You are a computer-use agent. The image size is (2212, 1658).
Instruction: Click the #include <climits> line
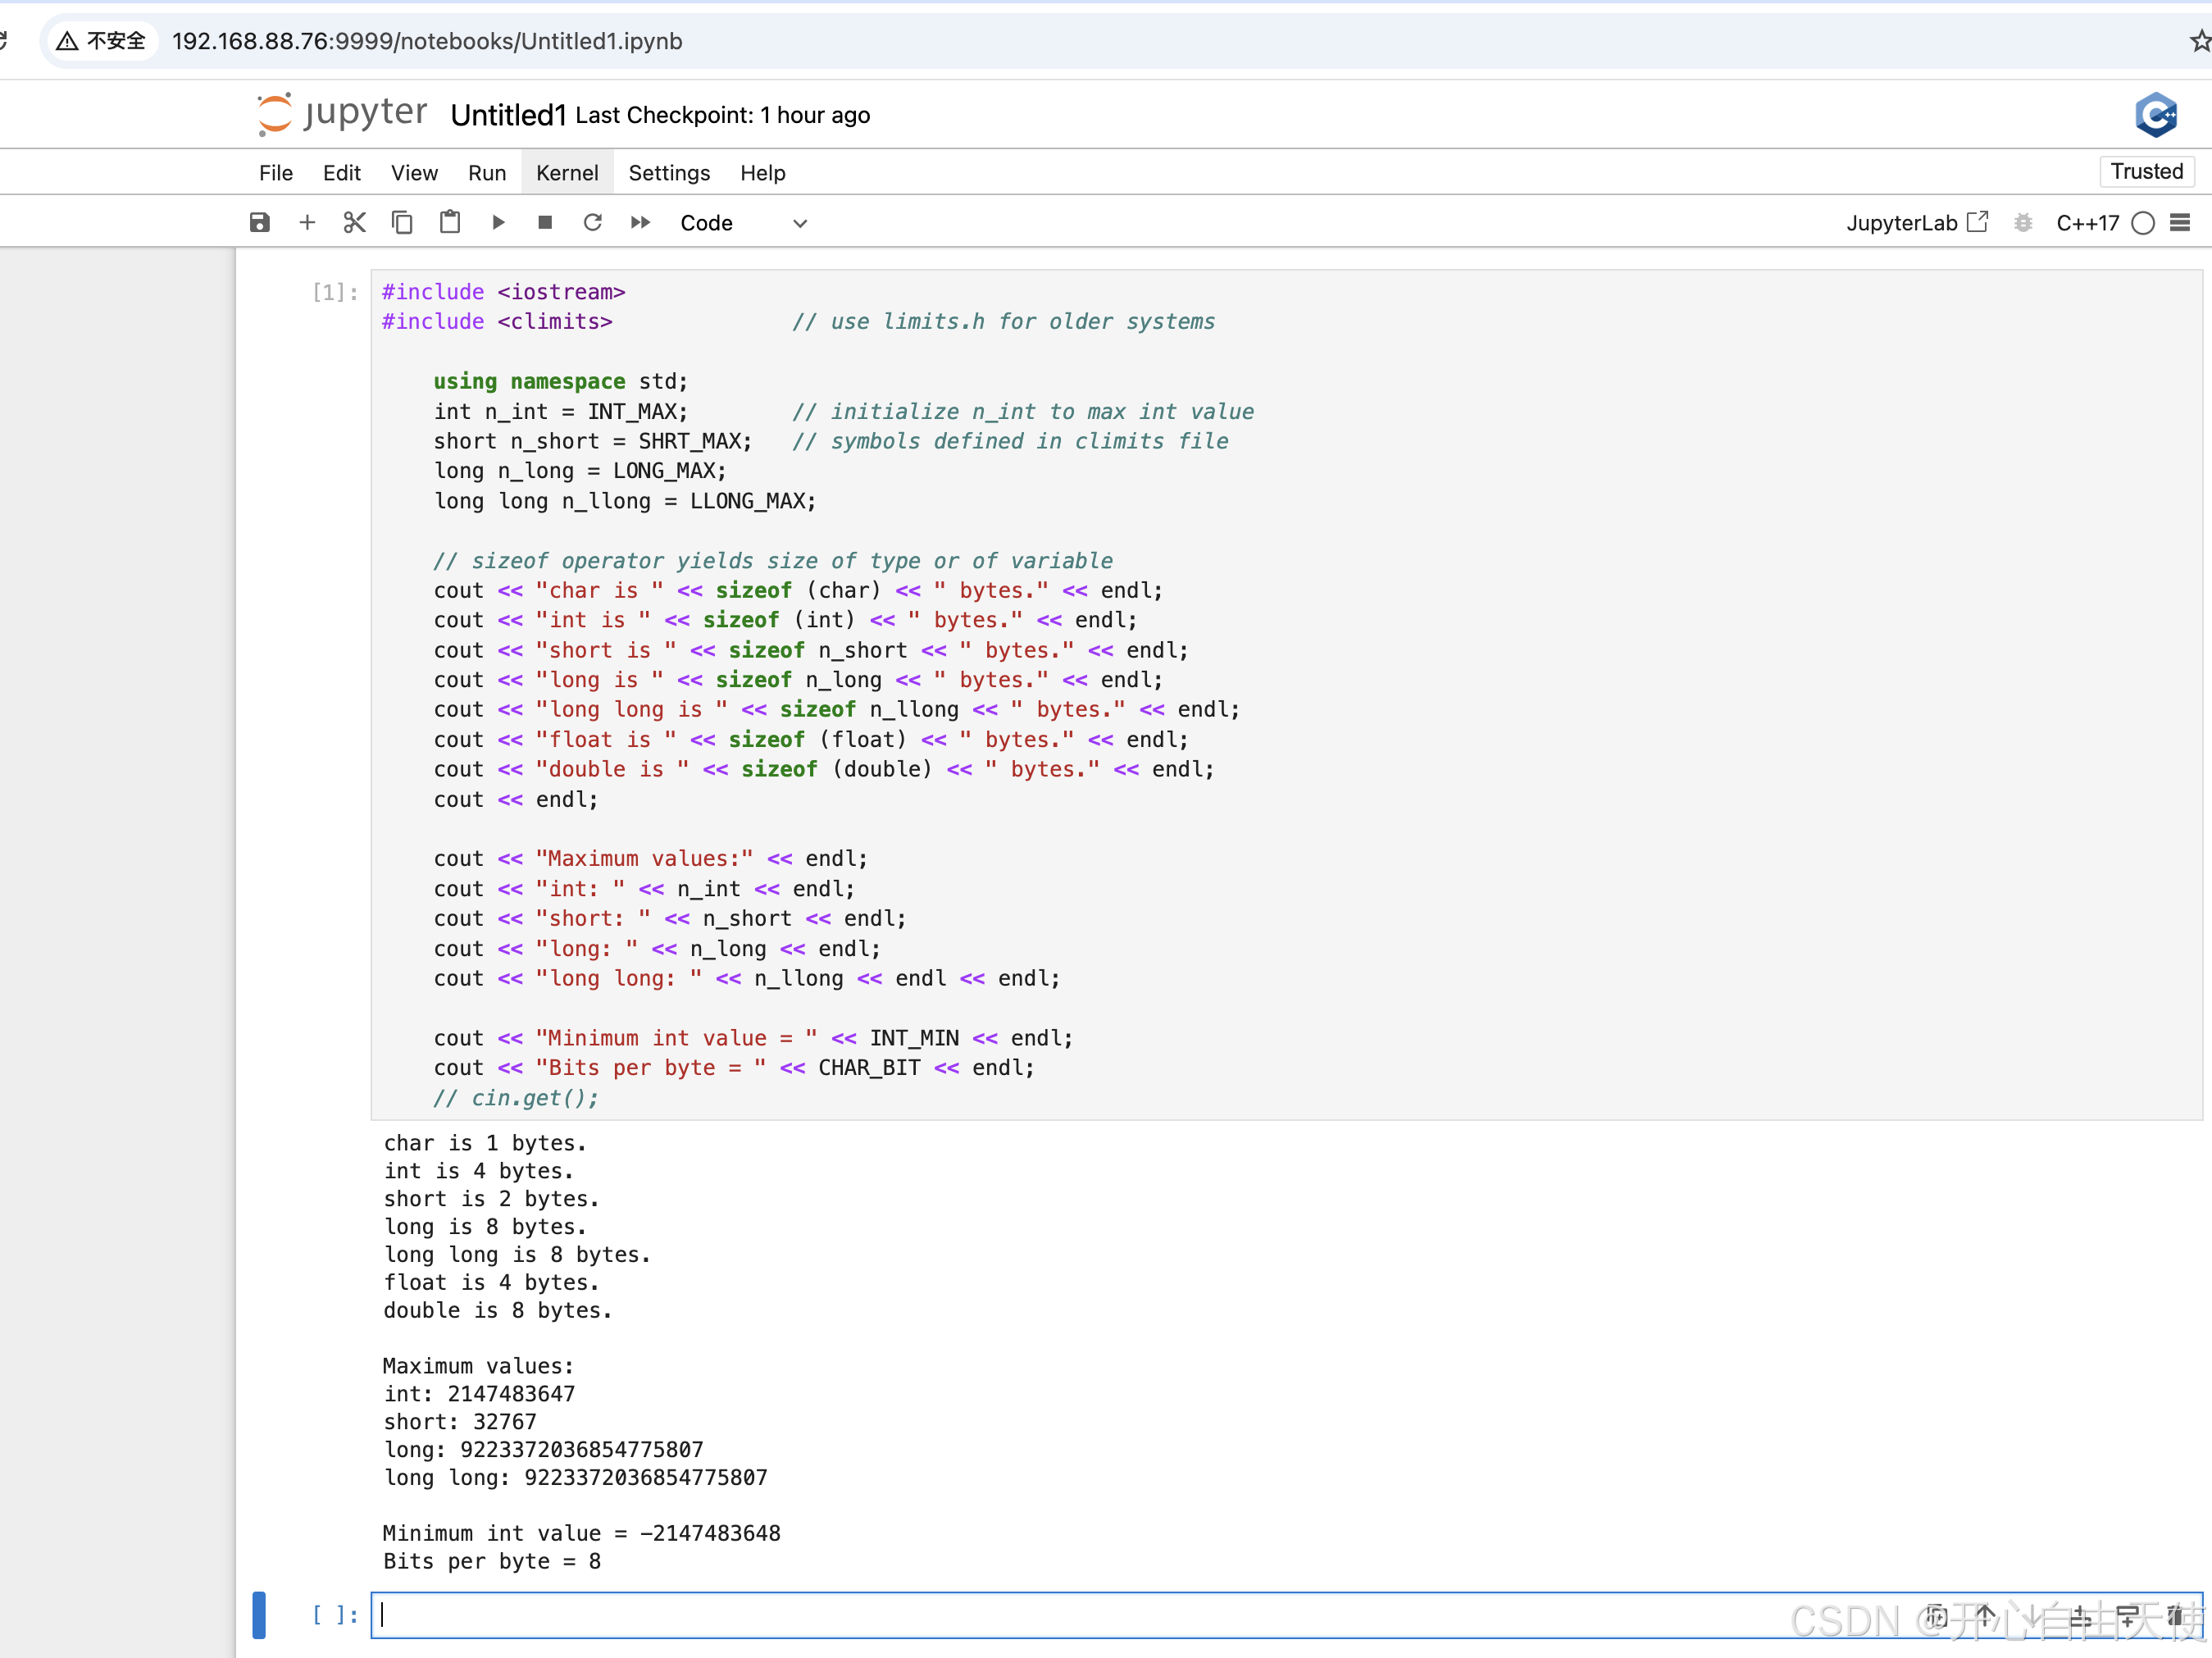tap(497, 321)
